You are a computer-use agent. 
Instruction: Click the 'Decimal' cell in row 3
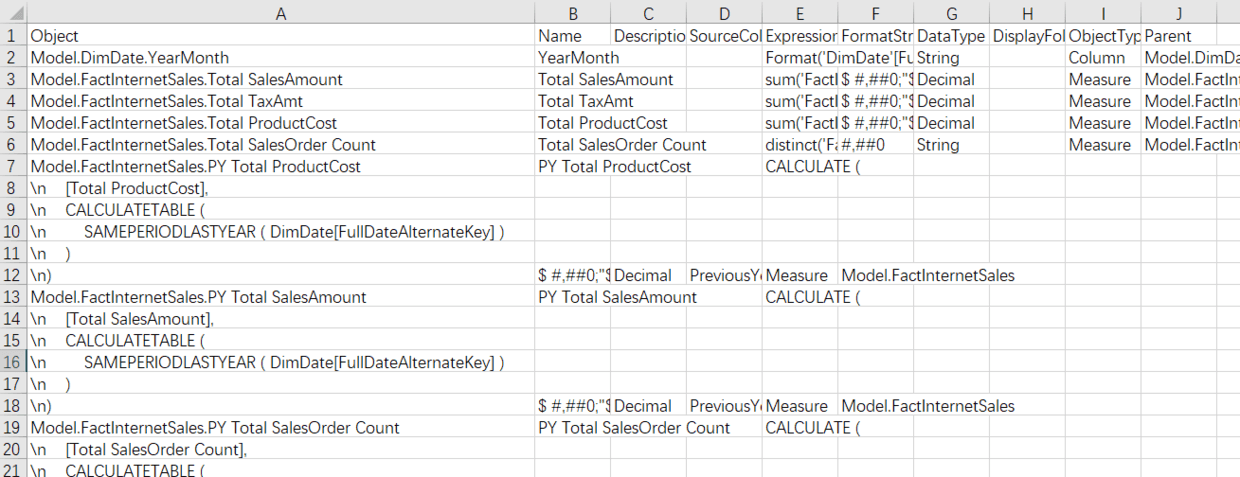click(x=951, y=79)
